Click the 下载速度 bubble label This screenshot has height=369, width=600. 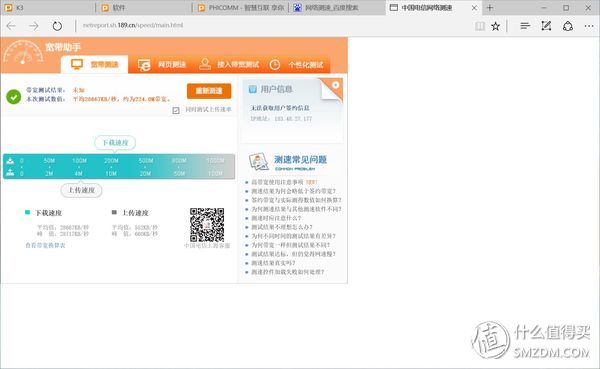point(115,143)
